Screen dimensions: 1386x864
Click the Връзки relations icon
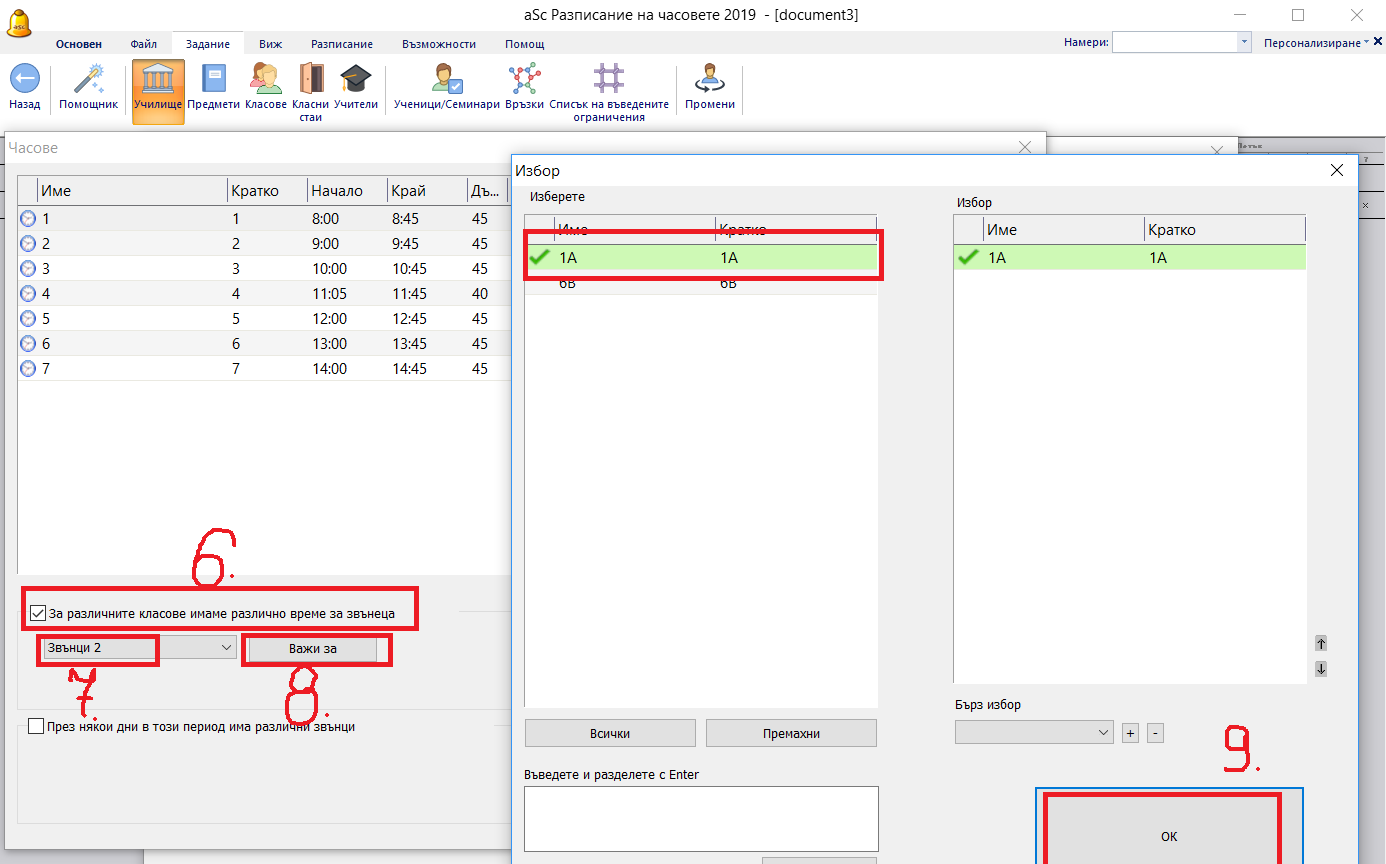(523, 80)
